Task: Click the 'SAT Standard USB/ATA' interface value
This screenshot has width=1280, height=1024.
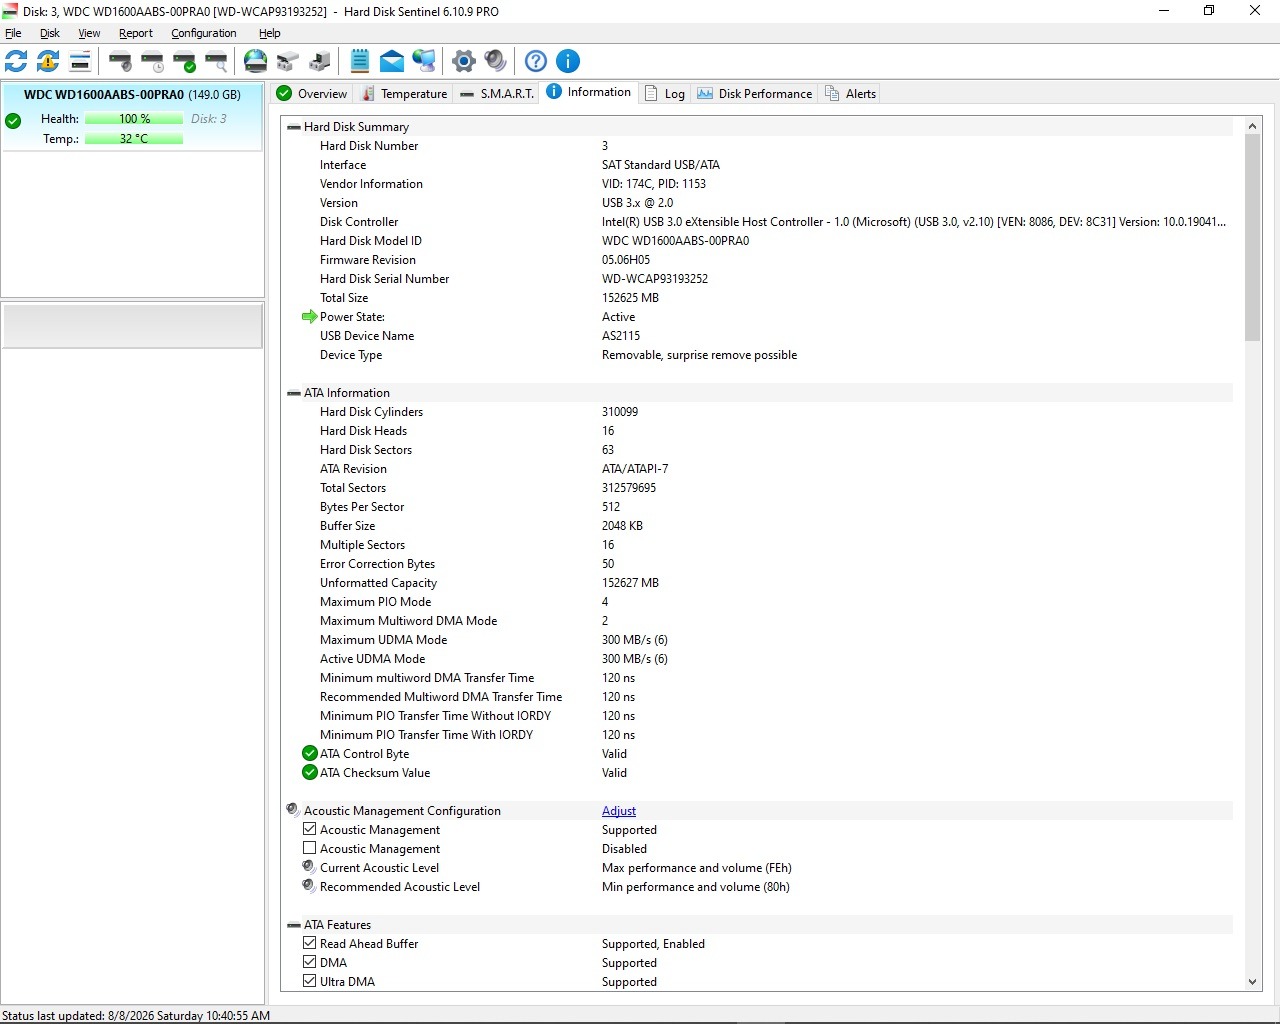Action: coord(661,165)
